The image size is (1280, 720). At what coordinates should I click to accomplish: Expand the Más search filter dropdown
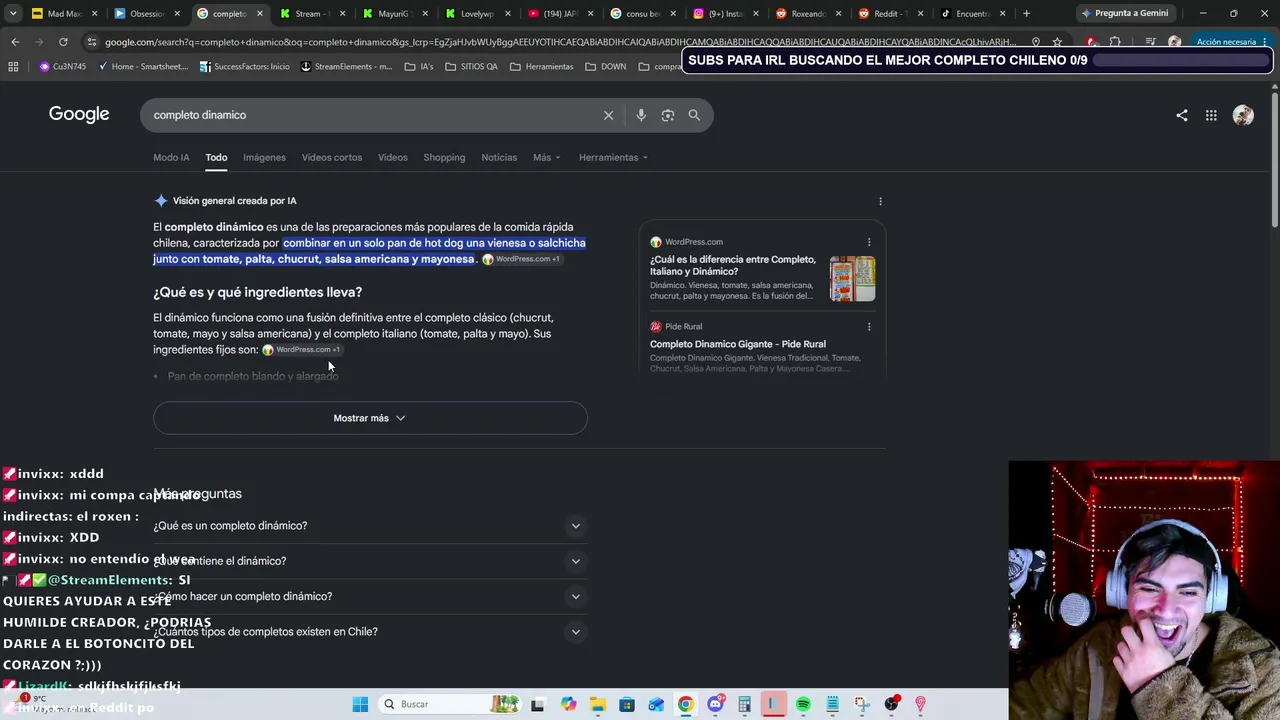[x=546, y=157]
